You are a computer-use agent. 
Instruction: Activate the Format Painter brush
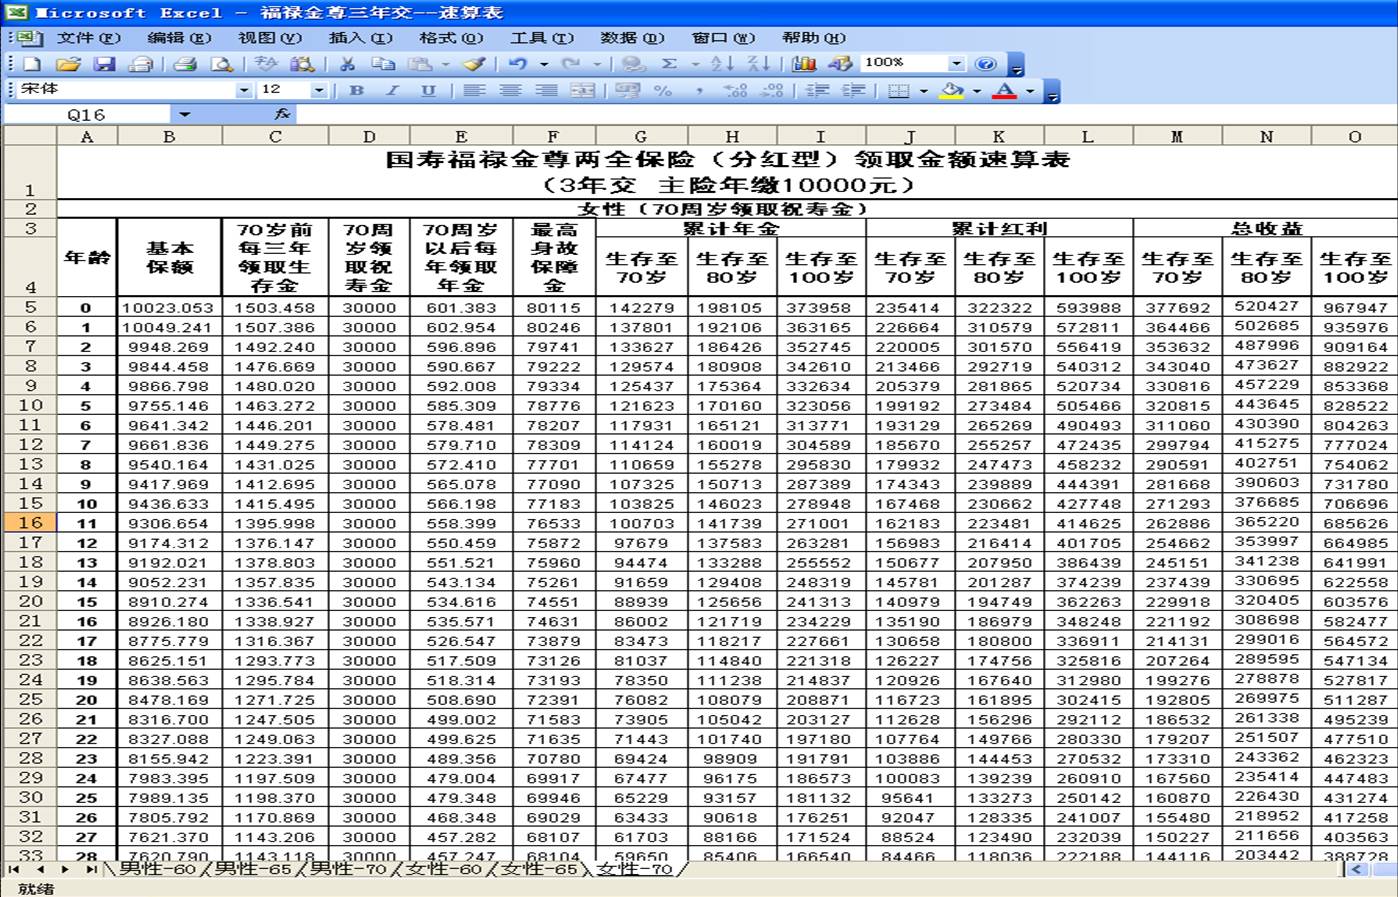tap(475, 64)
